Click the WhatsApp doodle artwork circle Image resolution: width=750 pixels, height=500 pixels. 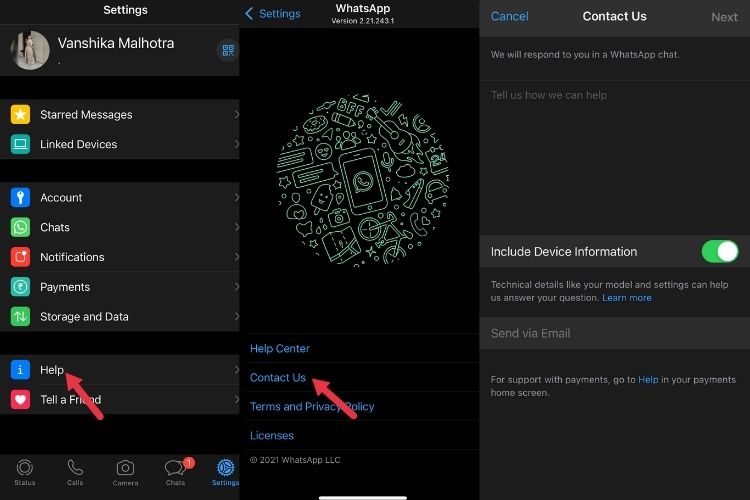tap(363, 180)
